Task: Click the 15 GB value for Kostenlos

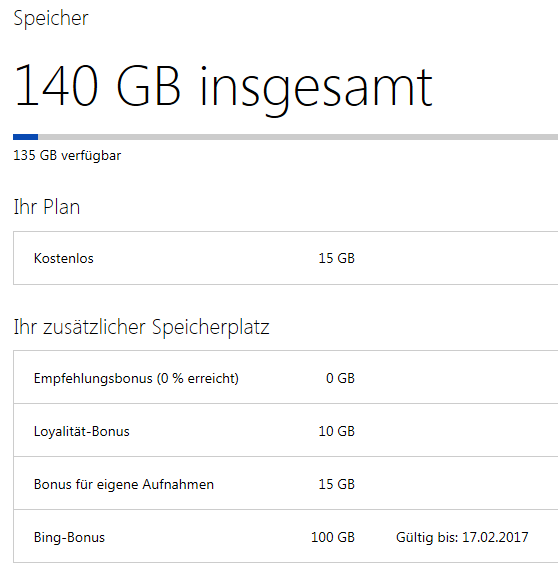Action: coord(337,258)
